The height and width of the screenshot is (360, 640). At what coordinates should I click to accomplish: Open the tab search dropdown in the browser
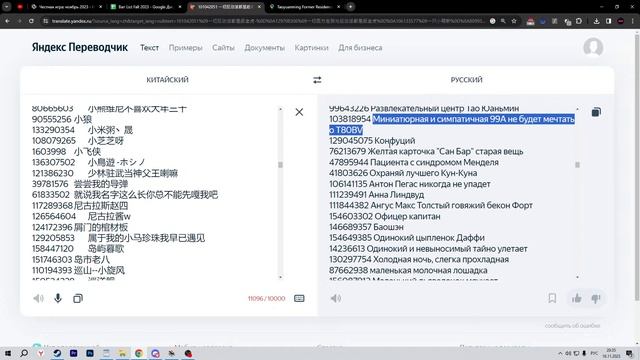click(x=7, y=7)
